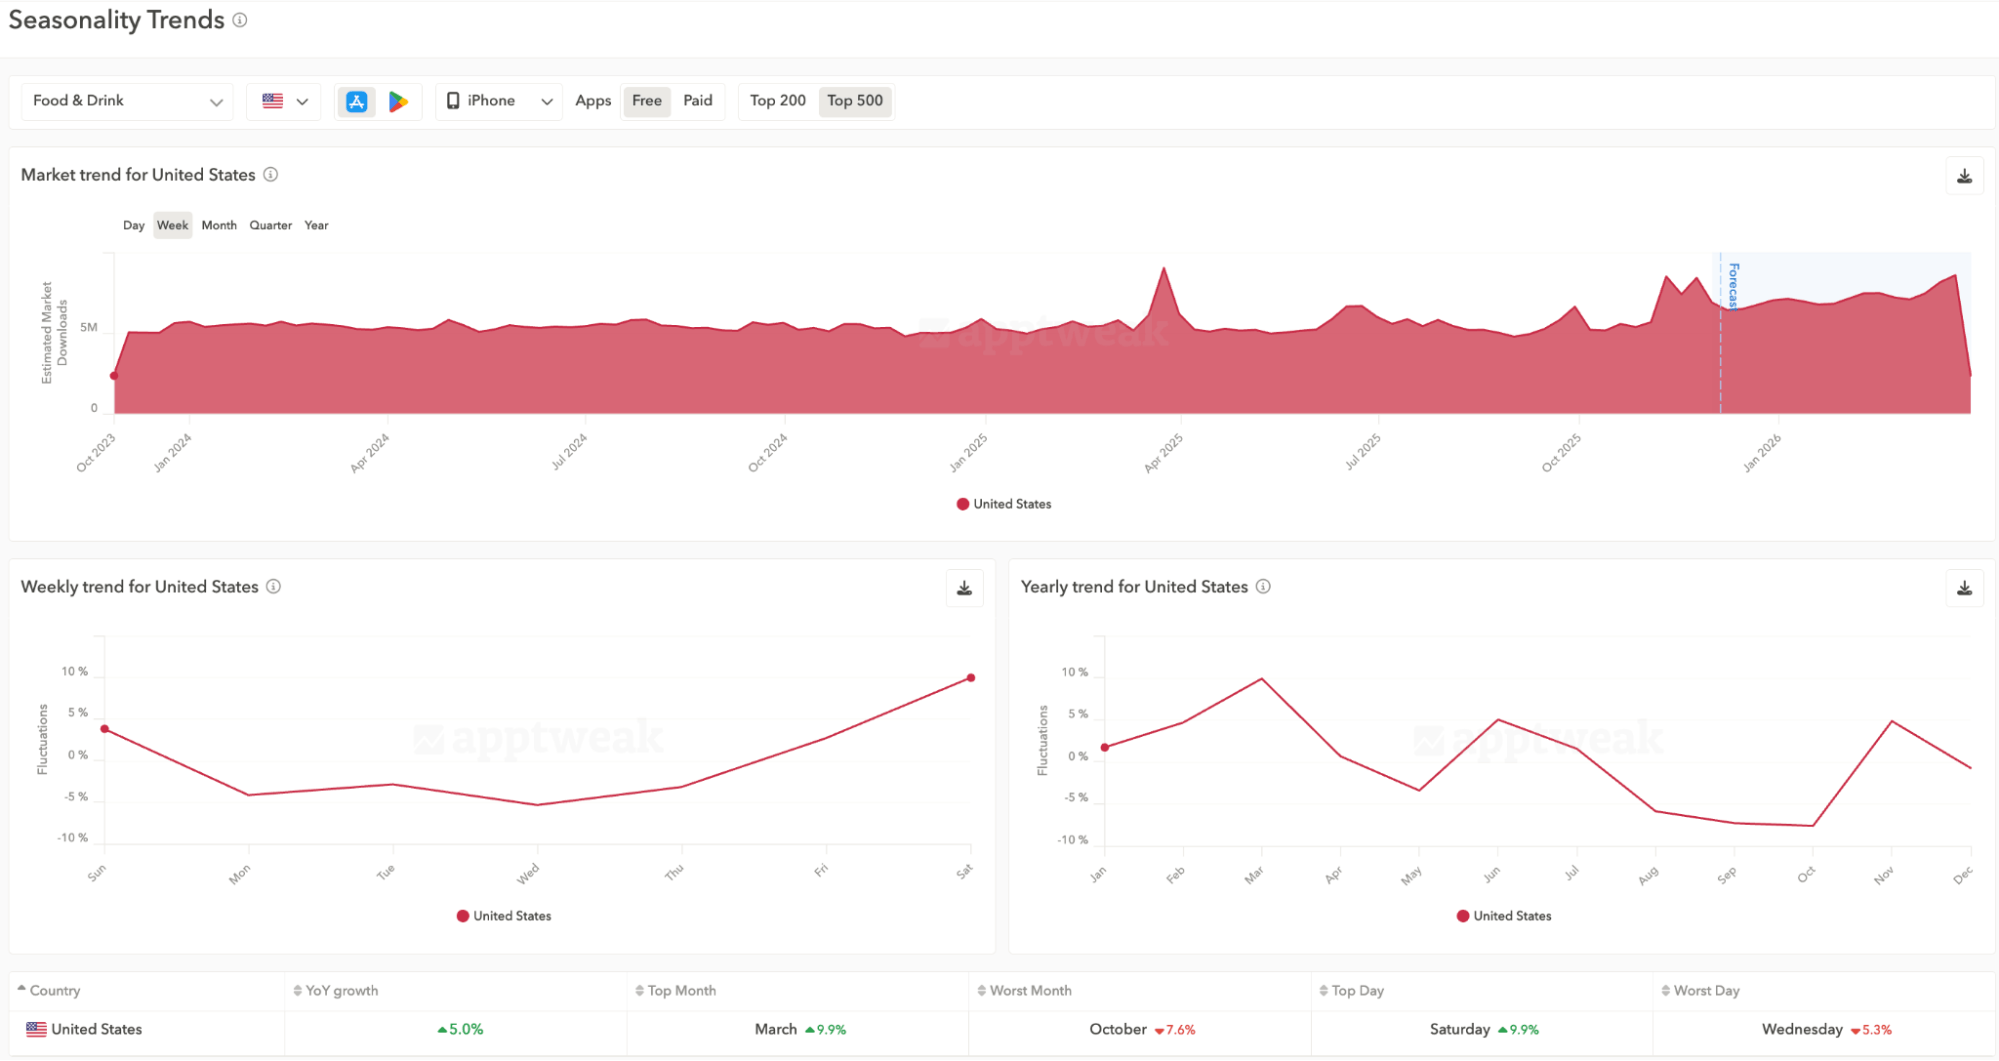
Task: Download the Market trend chart data
Action: point(1964,175)
